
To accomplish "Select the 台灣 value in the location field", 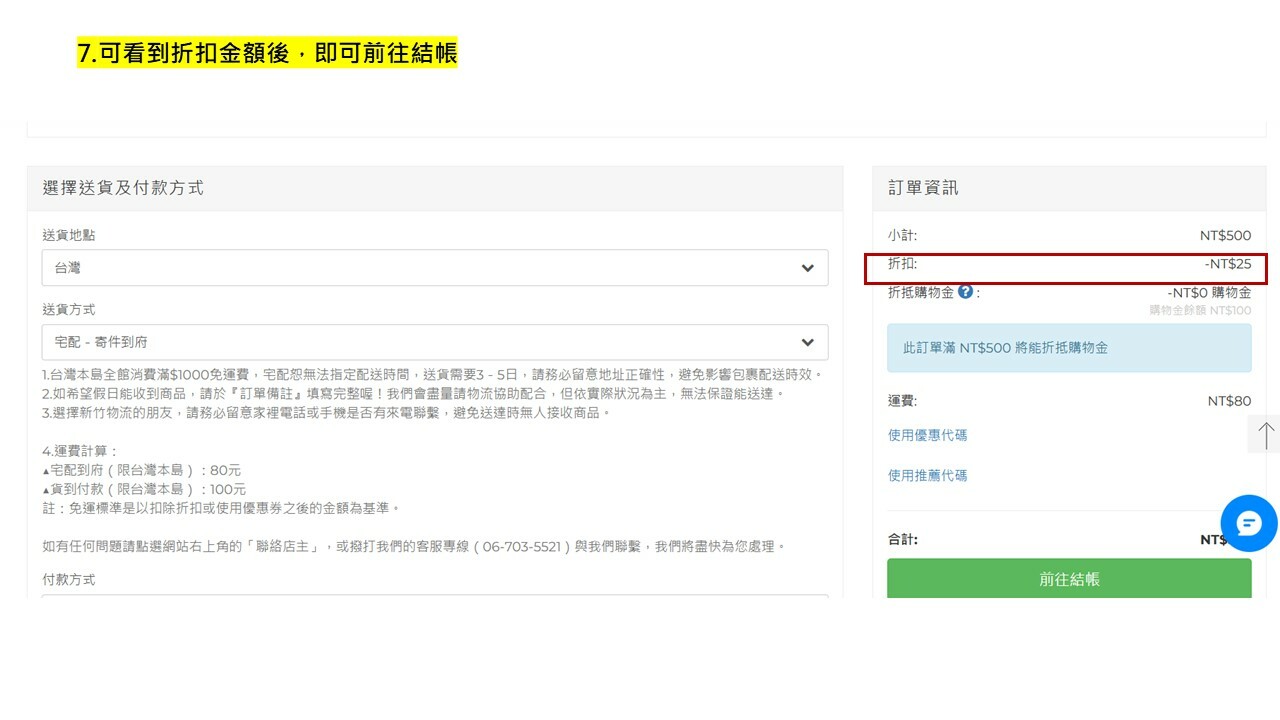I will [x=68, y=268].
